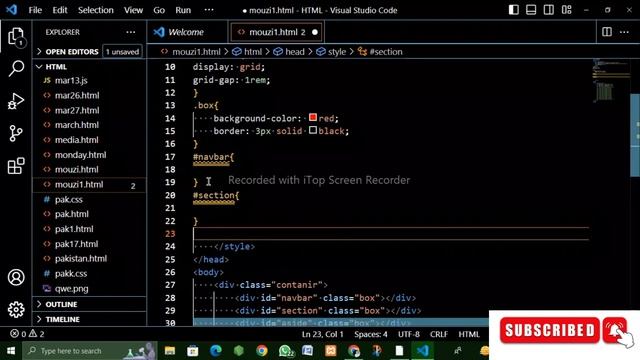
Task: Open the Edit menu
Action: click(x=60, y=10)
